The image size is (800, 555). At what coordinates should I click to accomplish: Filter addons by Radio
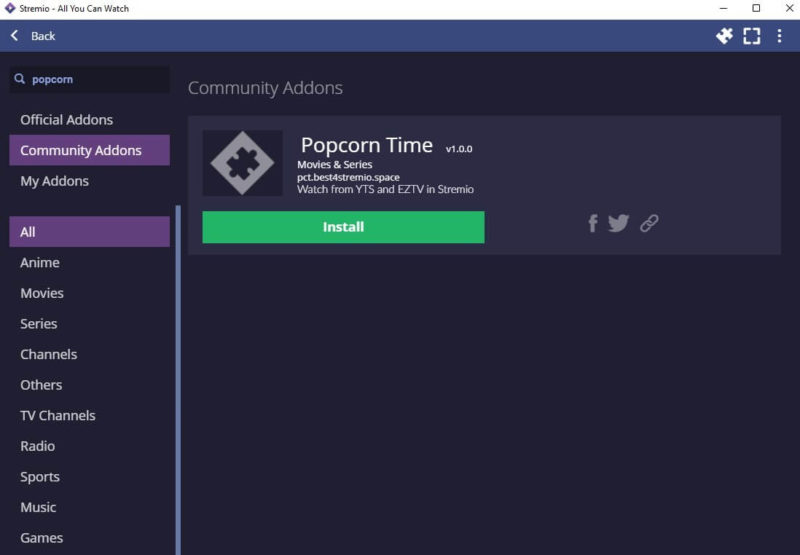click(x=89, y=446)
